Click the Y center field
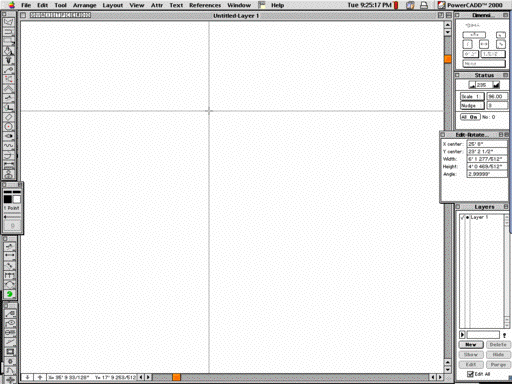Screen dimensions: 512x384 [487, 151]
